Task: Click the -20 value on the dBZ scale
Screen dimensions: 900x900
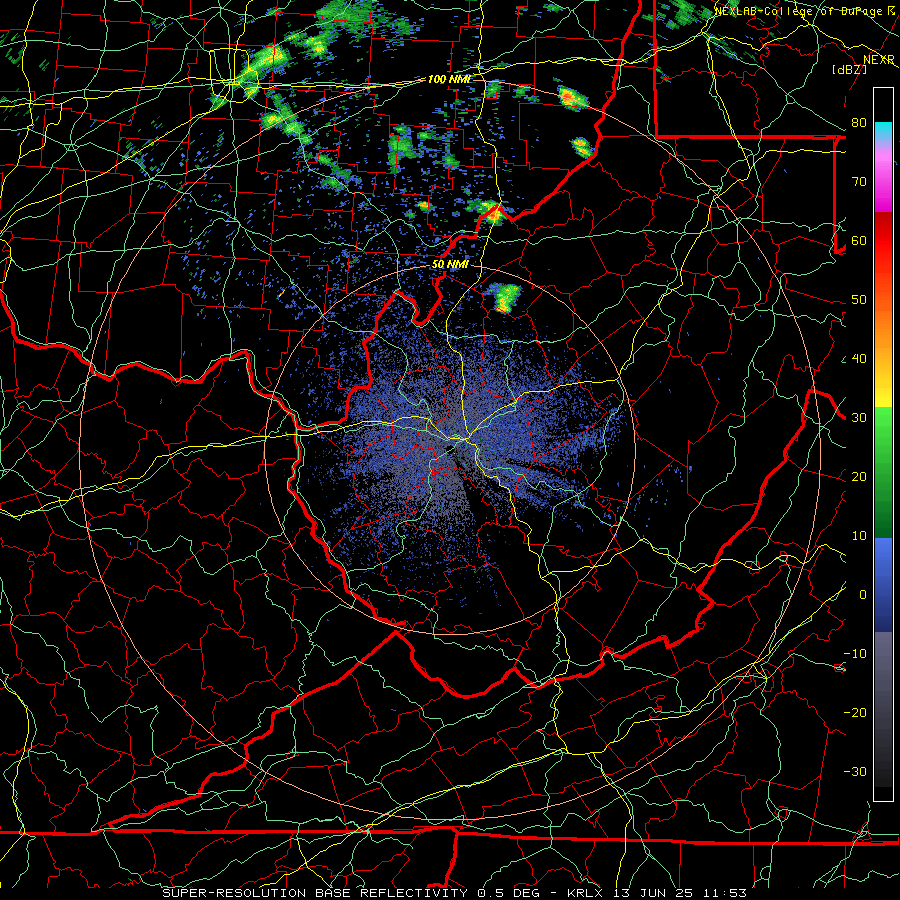Action: pyautogui.click(x=855, y=713)
